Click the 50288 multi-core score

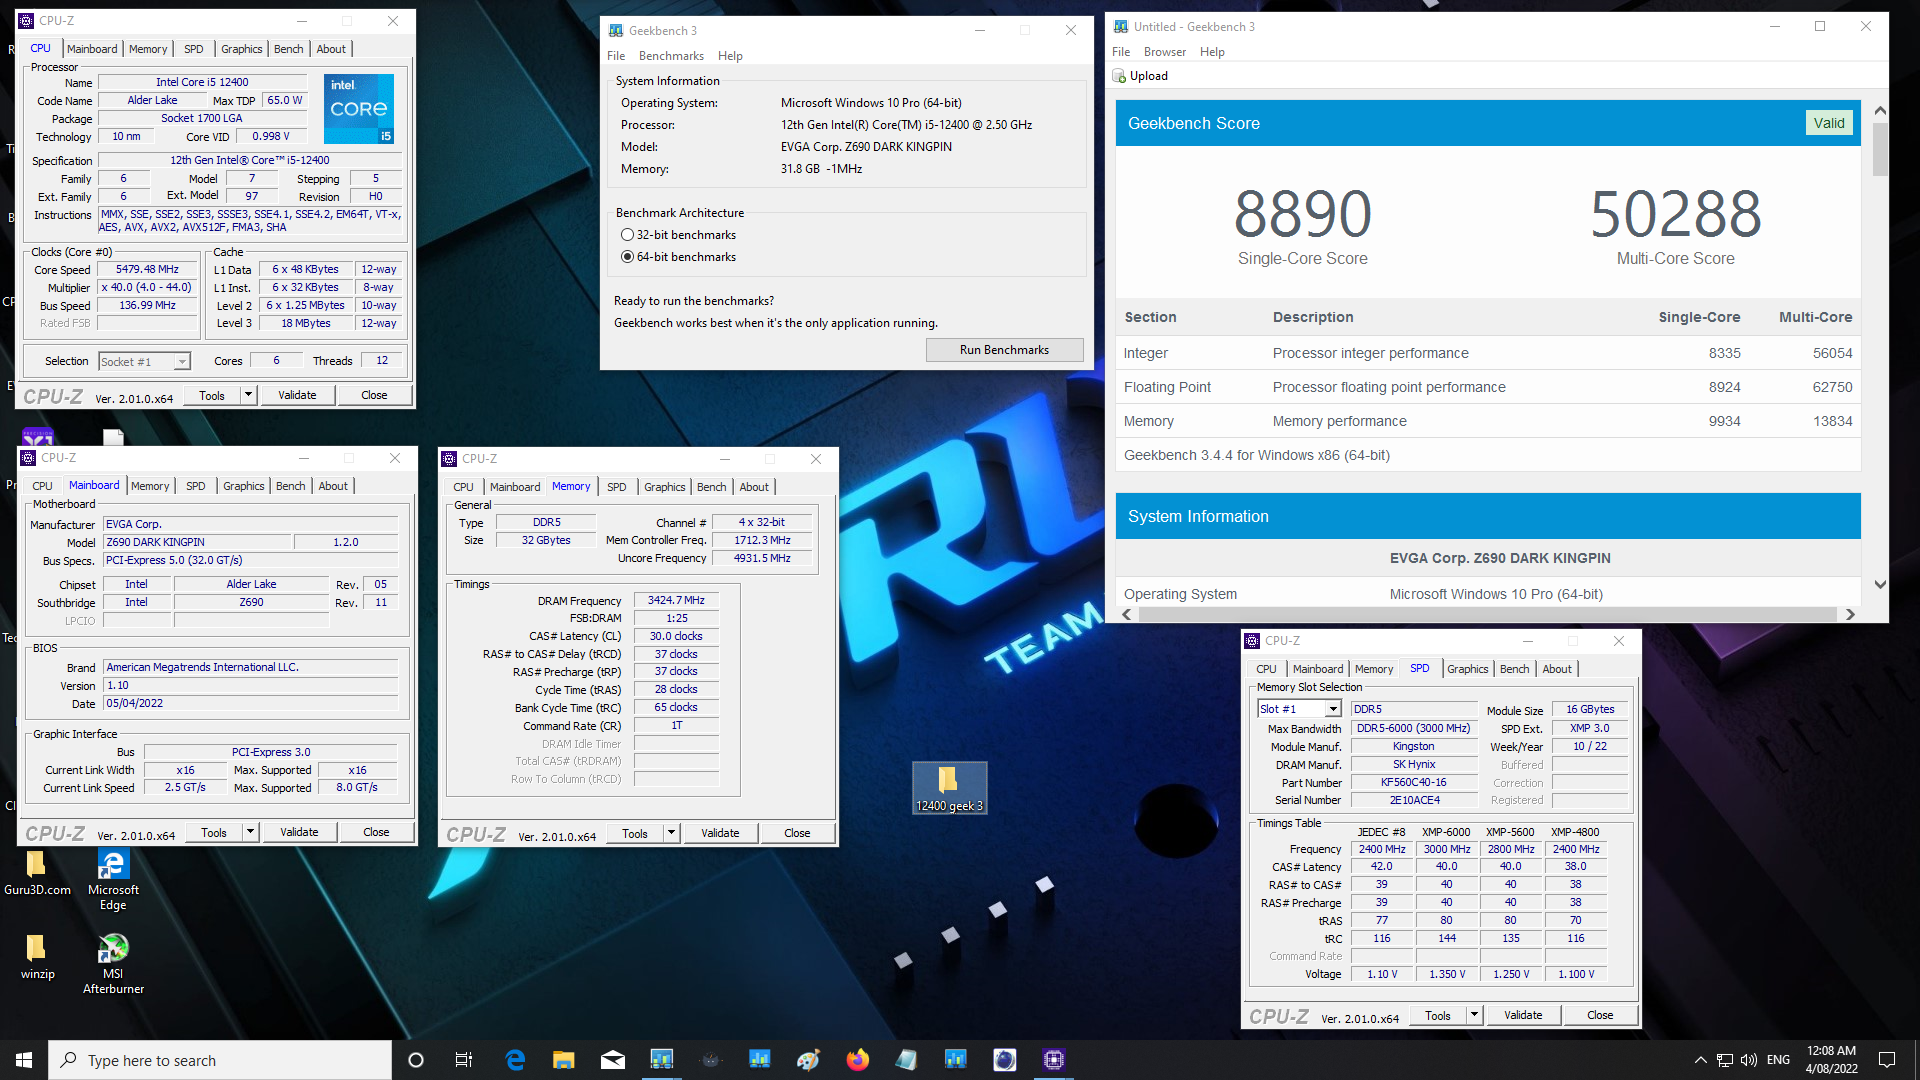tap(1676, 213)
